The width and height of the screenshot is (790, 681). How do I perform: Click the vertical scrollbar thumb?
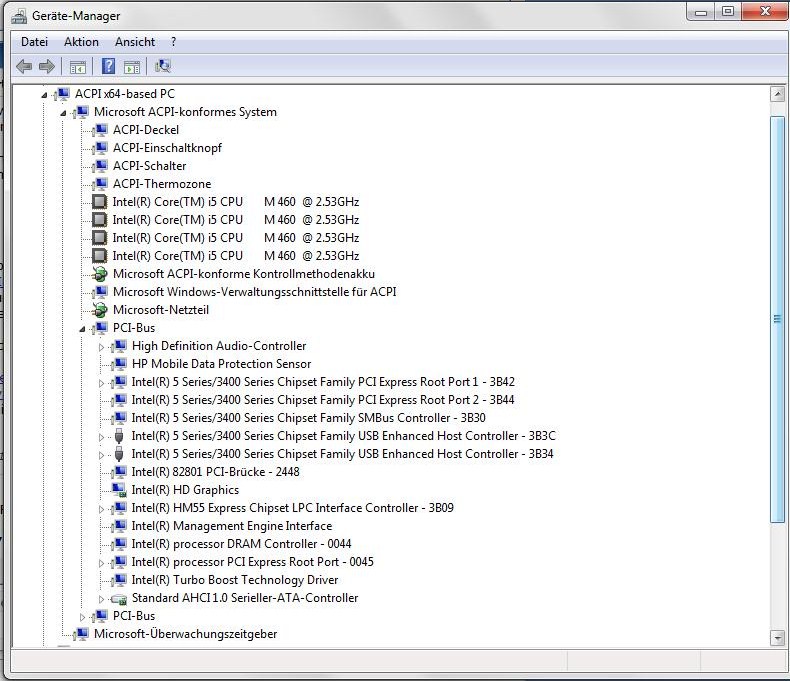(x=777, y=319)
